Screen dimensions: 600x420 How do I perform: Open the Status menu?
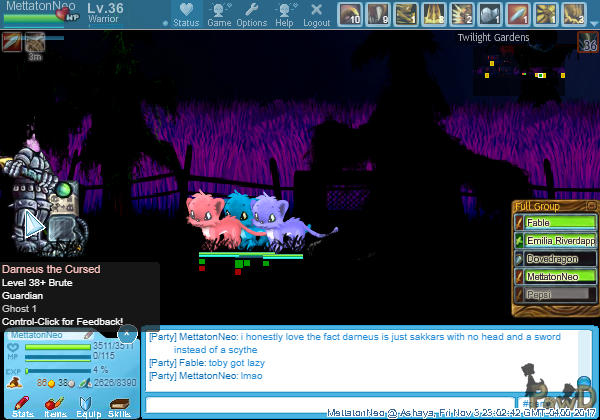185,15
